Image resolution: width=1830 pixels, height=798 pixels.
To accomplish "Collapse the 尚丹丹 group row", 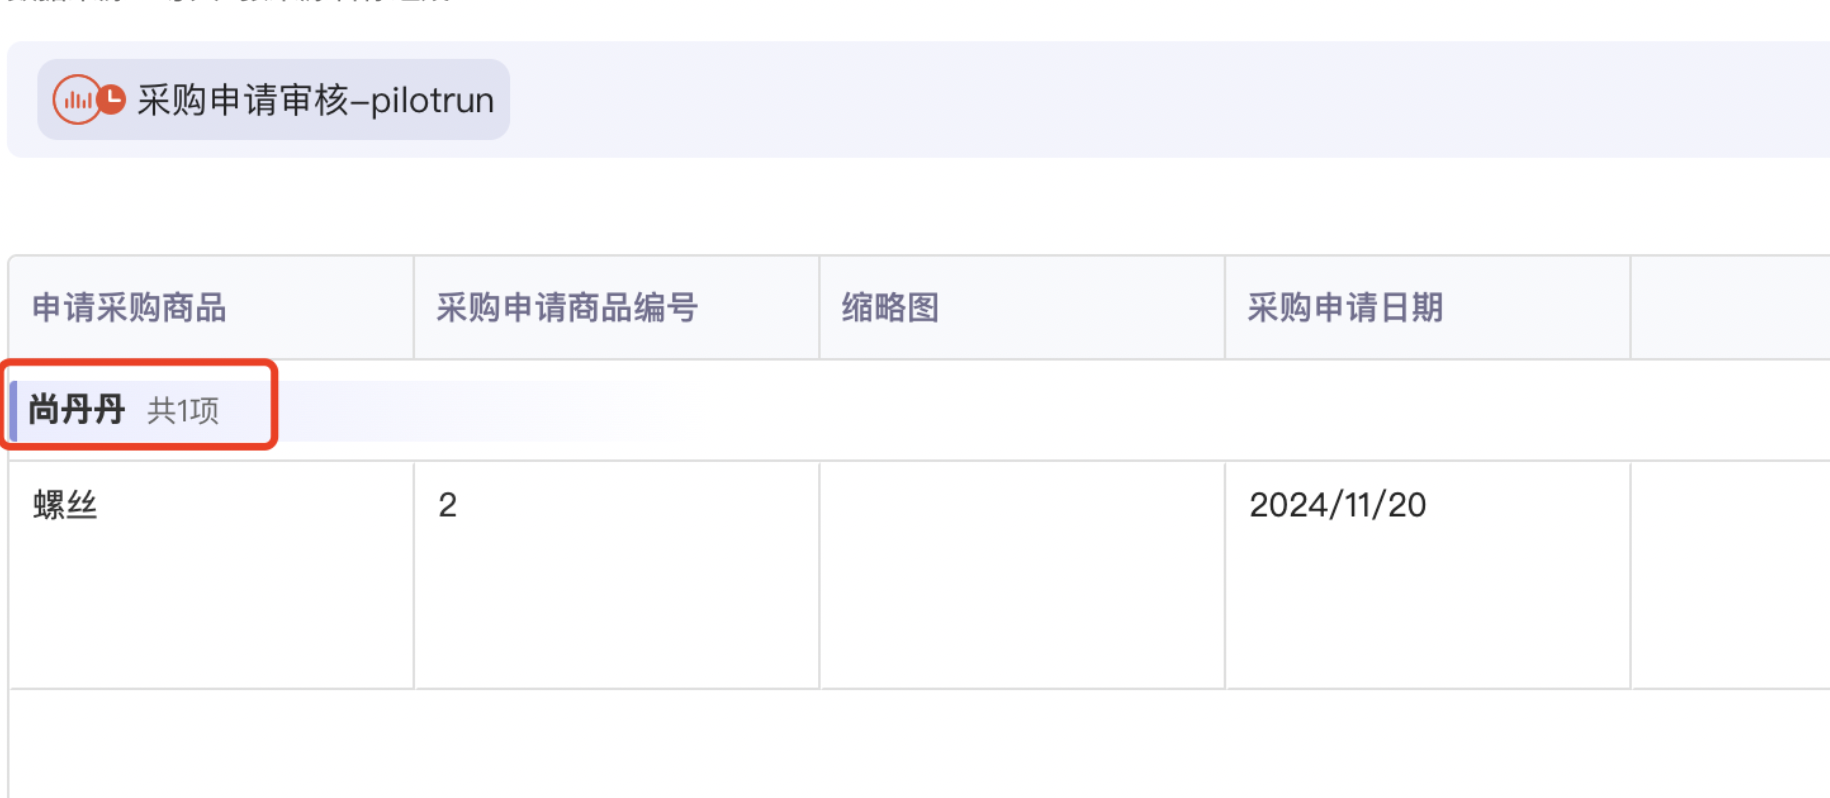I will click(77, 409).
